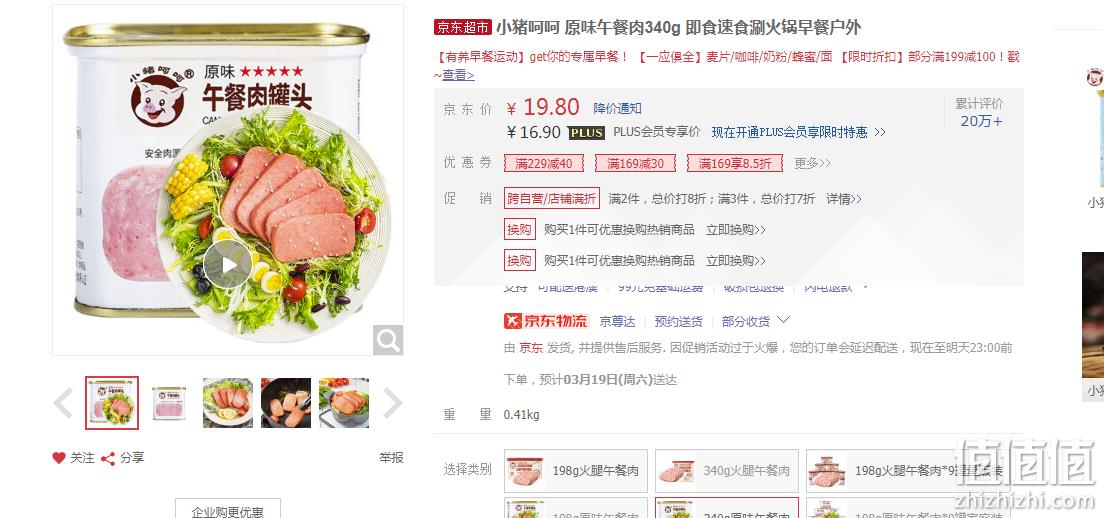The image size is (1104, 518).
Task: Claim the 满229减40 coupon
Action: [x=544, y=164]
